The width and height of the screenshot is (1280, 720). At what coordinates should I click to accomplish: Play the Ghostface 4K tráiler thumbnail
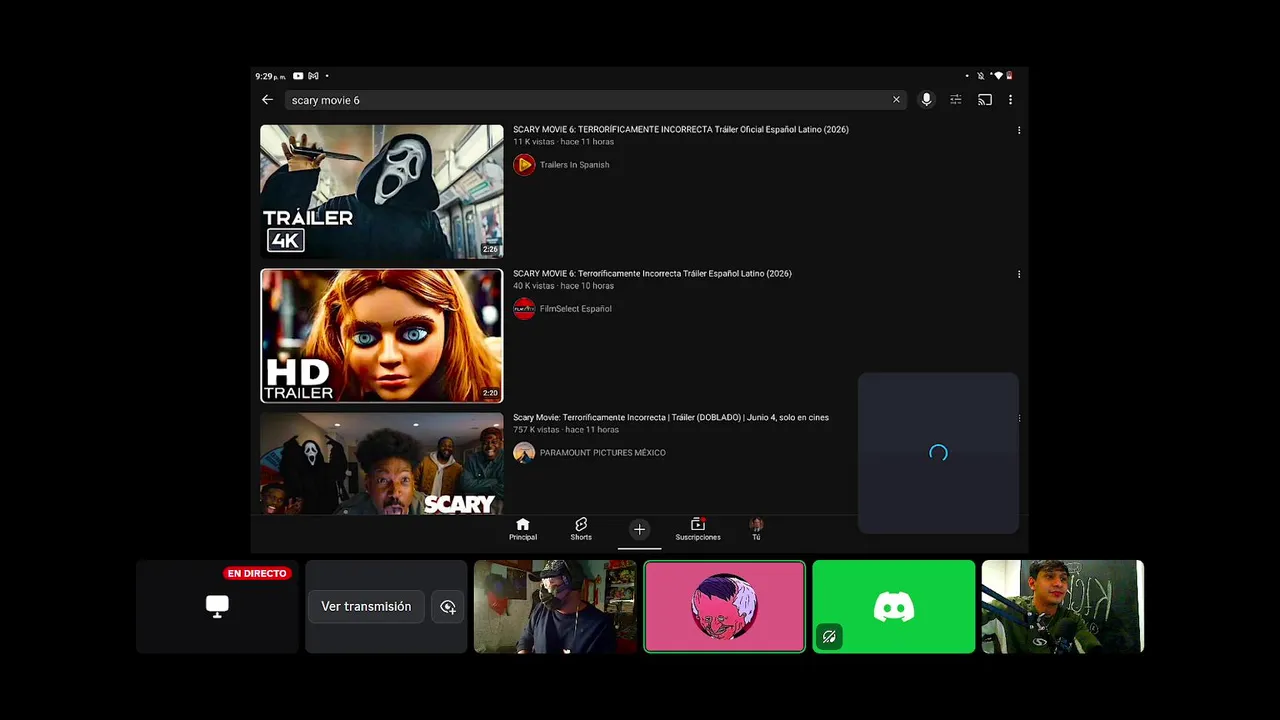[x=382, y=191]
